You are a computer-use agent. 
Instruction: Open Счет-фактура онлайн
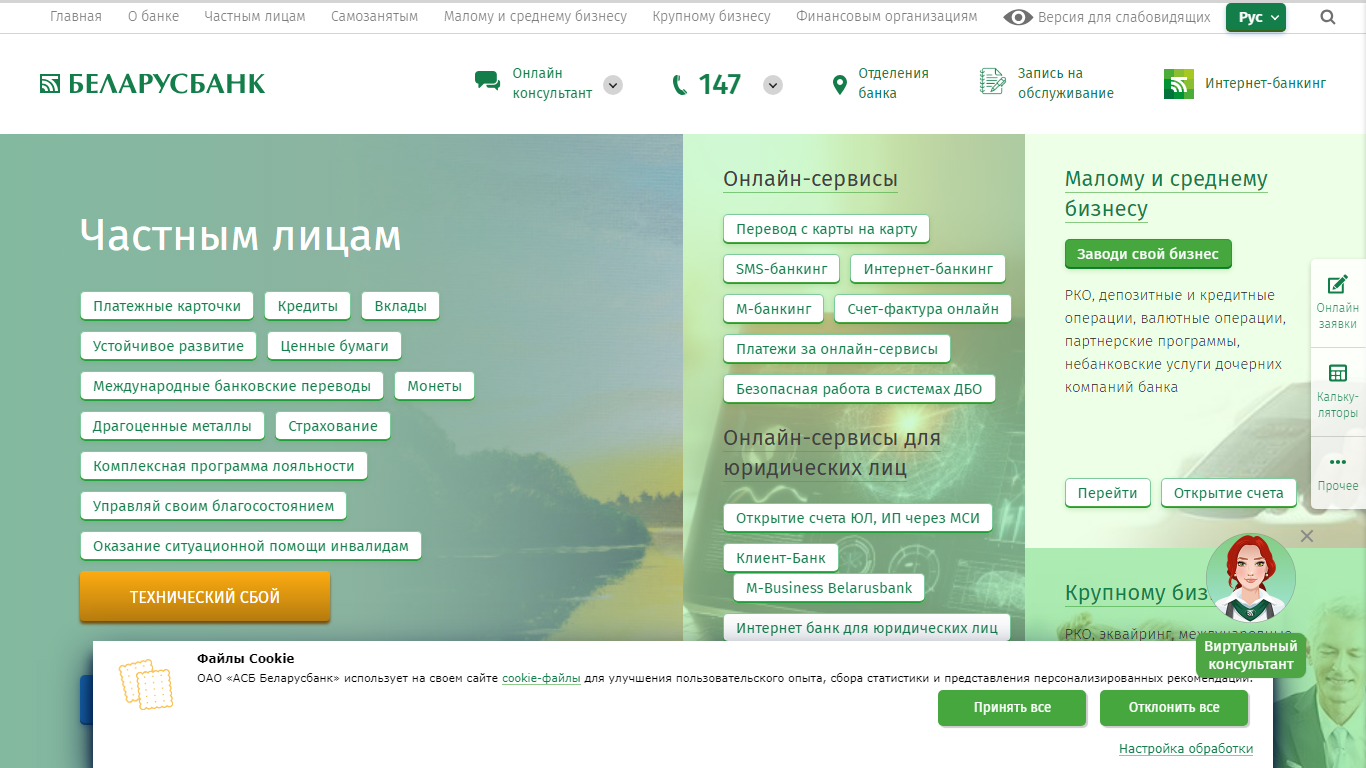pyautogui.click(x=923, y=309)
